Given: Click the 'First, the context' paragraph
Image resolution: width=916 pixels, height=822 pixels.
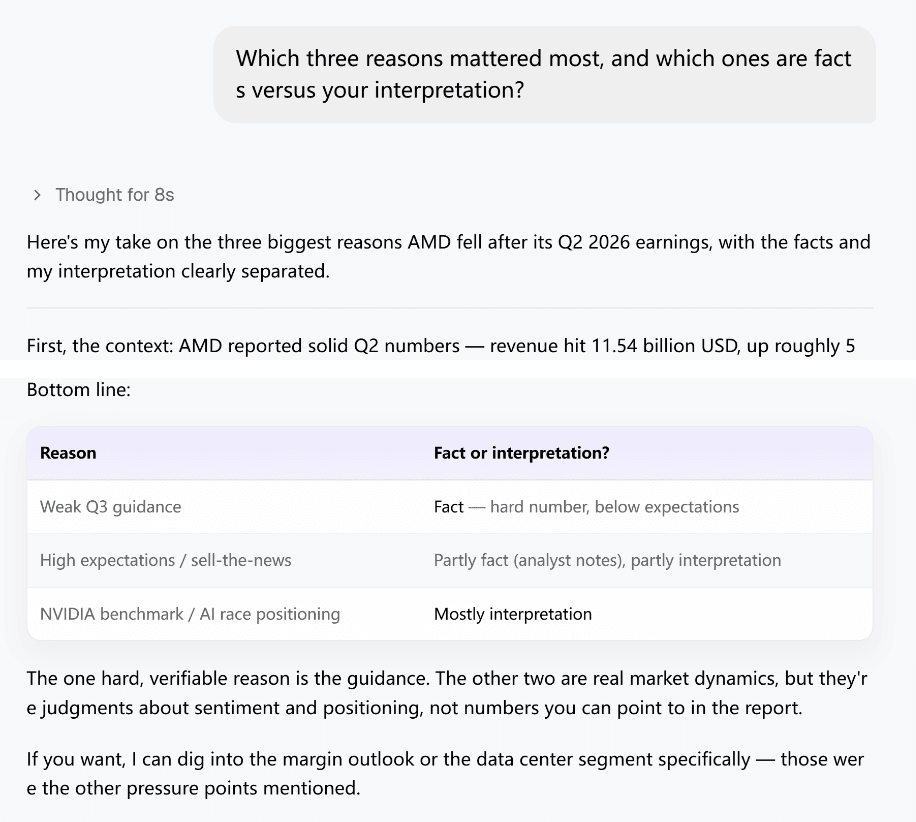Looking at the screenshot, I should (x=441, y=346).
